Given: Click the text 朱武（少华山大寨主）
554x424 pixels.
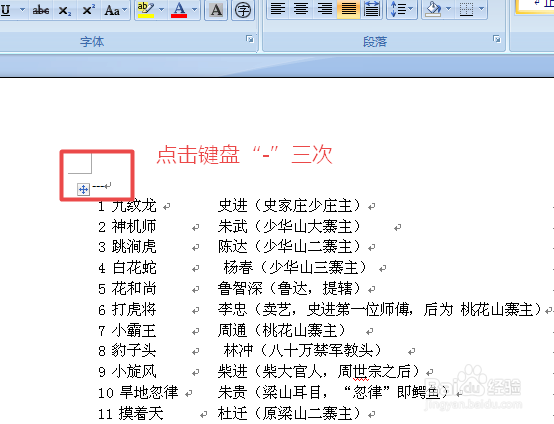Looking at the screenshot, I should pos(289,226).
